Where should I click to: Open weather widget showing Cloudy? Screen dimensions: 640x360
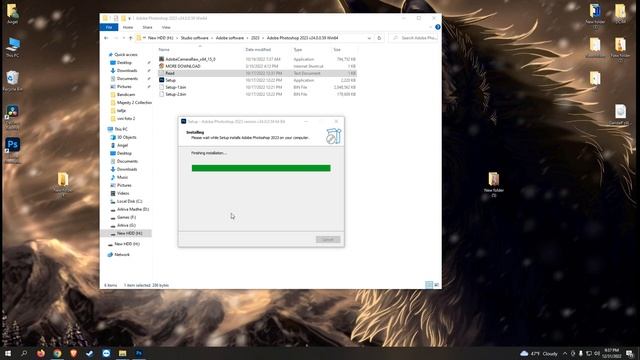539,353
